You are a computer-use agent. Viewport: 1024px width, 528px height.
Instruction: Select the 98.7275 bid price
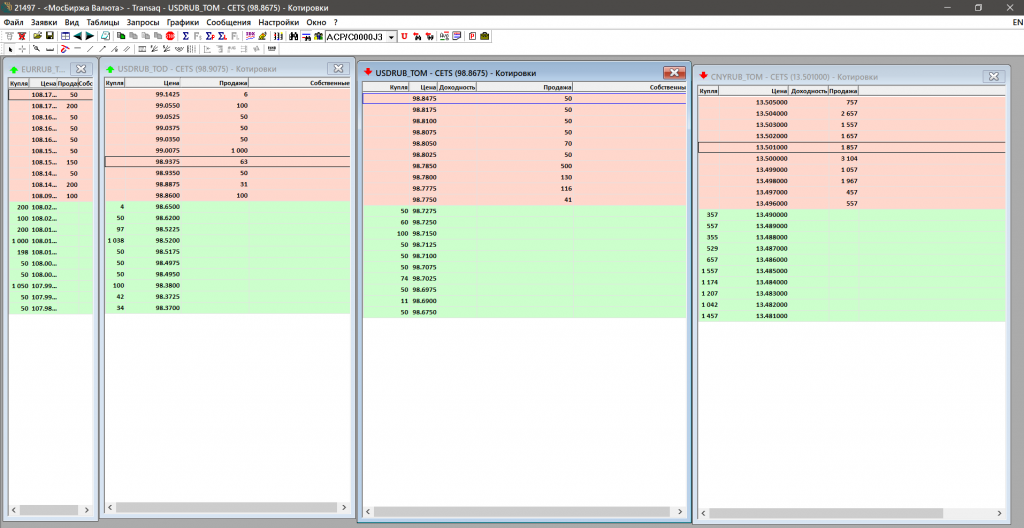pos(424,211)
